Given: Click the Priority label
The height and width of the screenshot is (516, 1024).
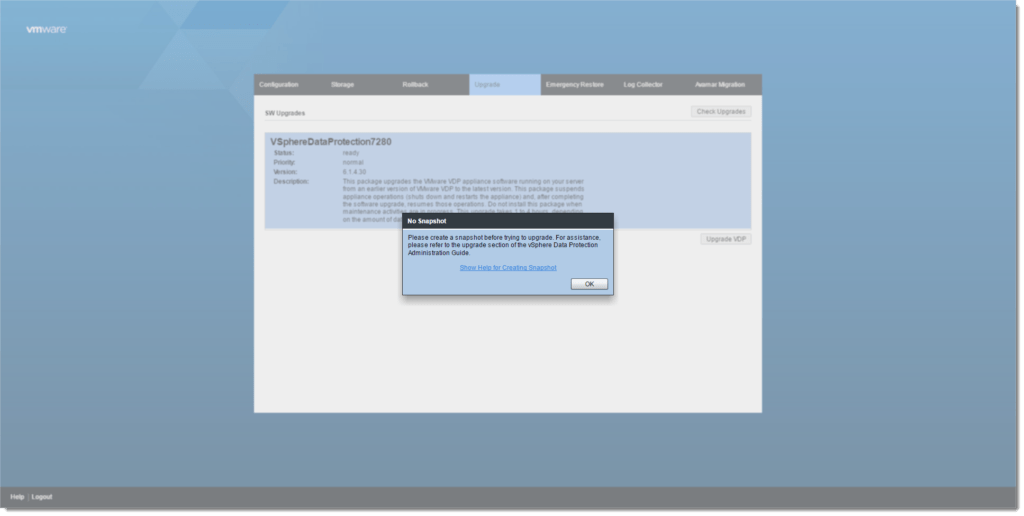Looking at the screenshot, I should (x=284, y=163).
